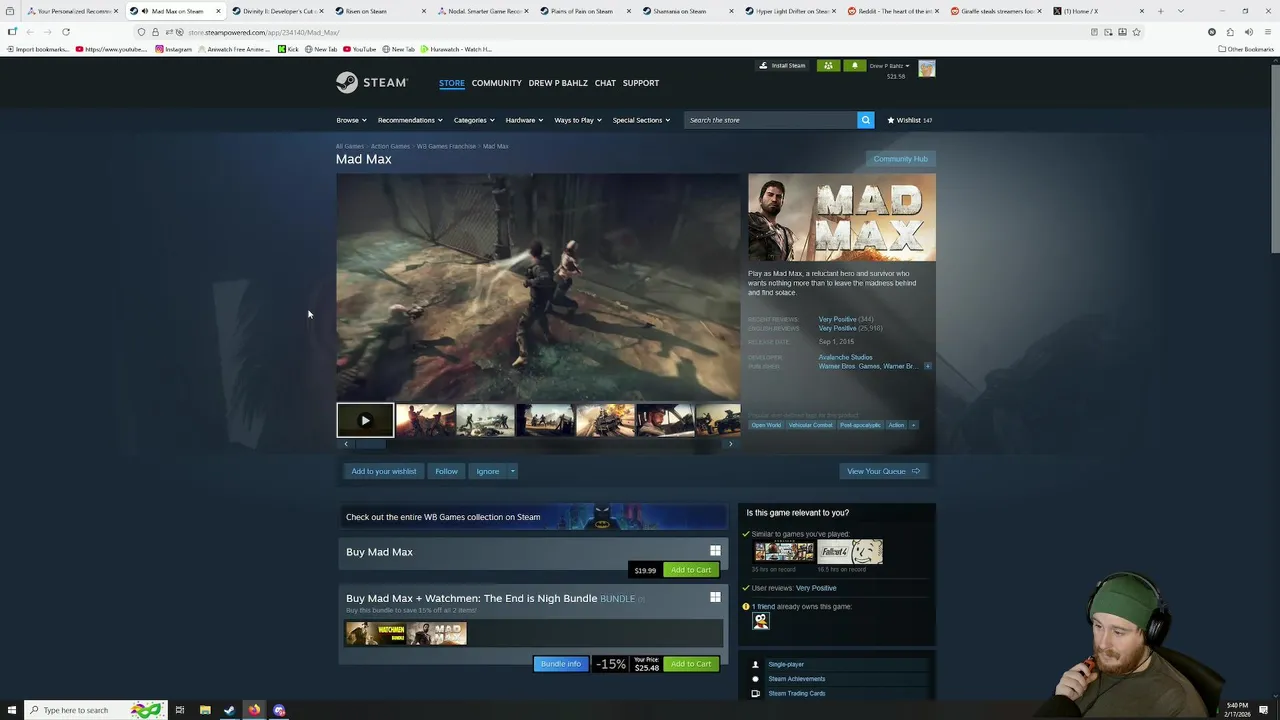The height and width of the screenshot is (720, 1280).
Task: Open the COMMUNITY nav tab
Action: pos(497,83)
